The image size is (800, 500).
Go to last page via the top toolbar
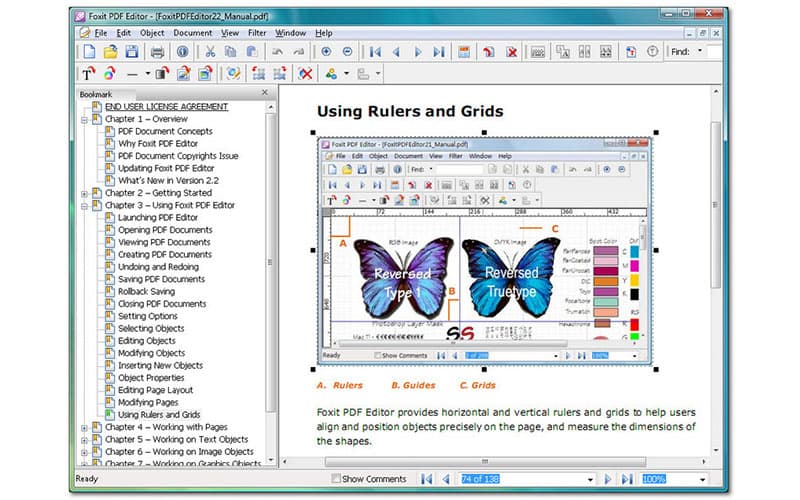pyautogui.click(x=438, y=52)
